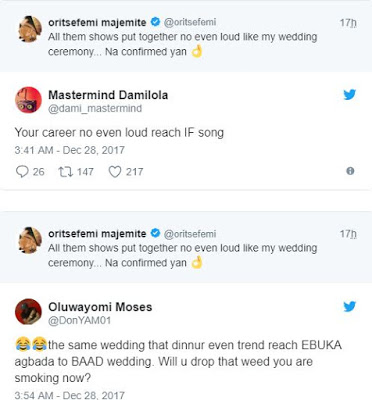
Task: Click the Mastermind Damilola display name
Action: click(x=108, y=95)
